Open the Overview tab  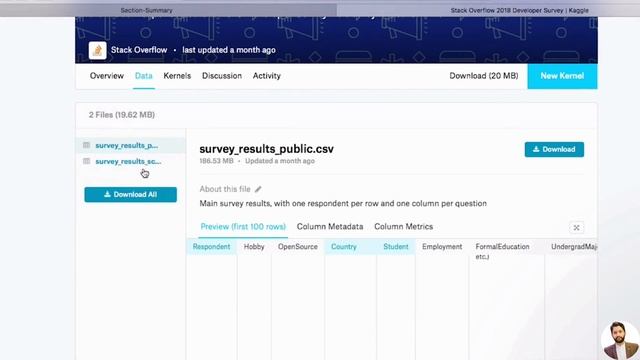pyautogui.click(x=107, y=76)
